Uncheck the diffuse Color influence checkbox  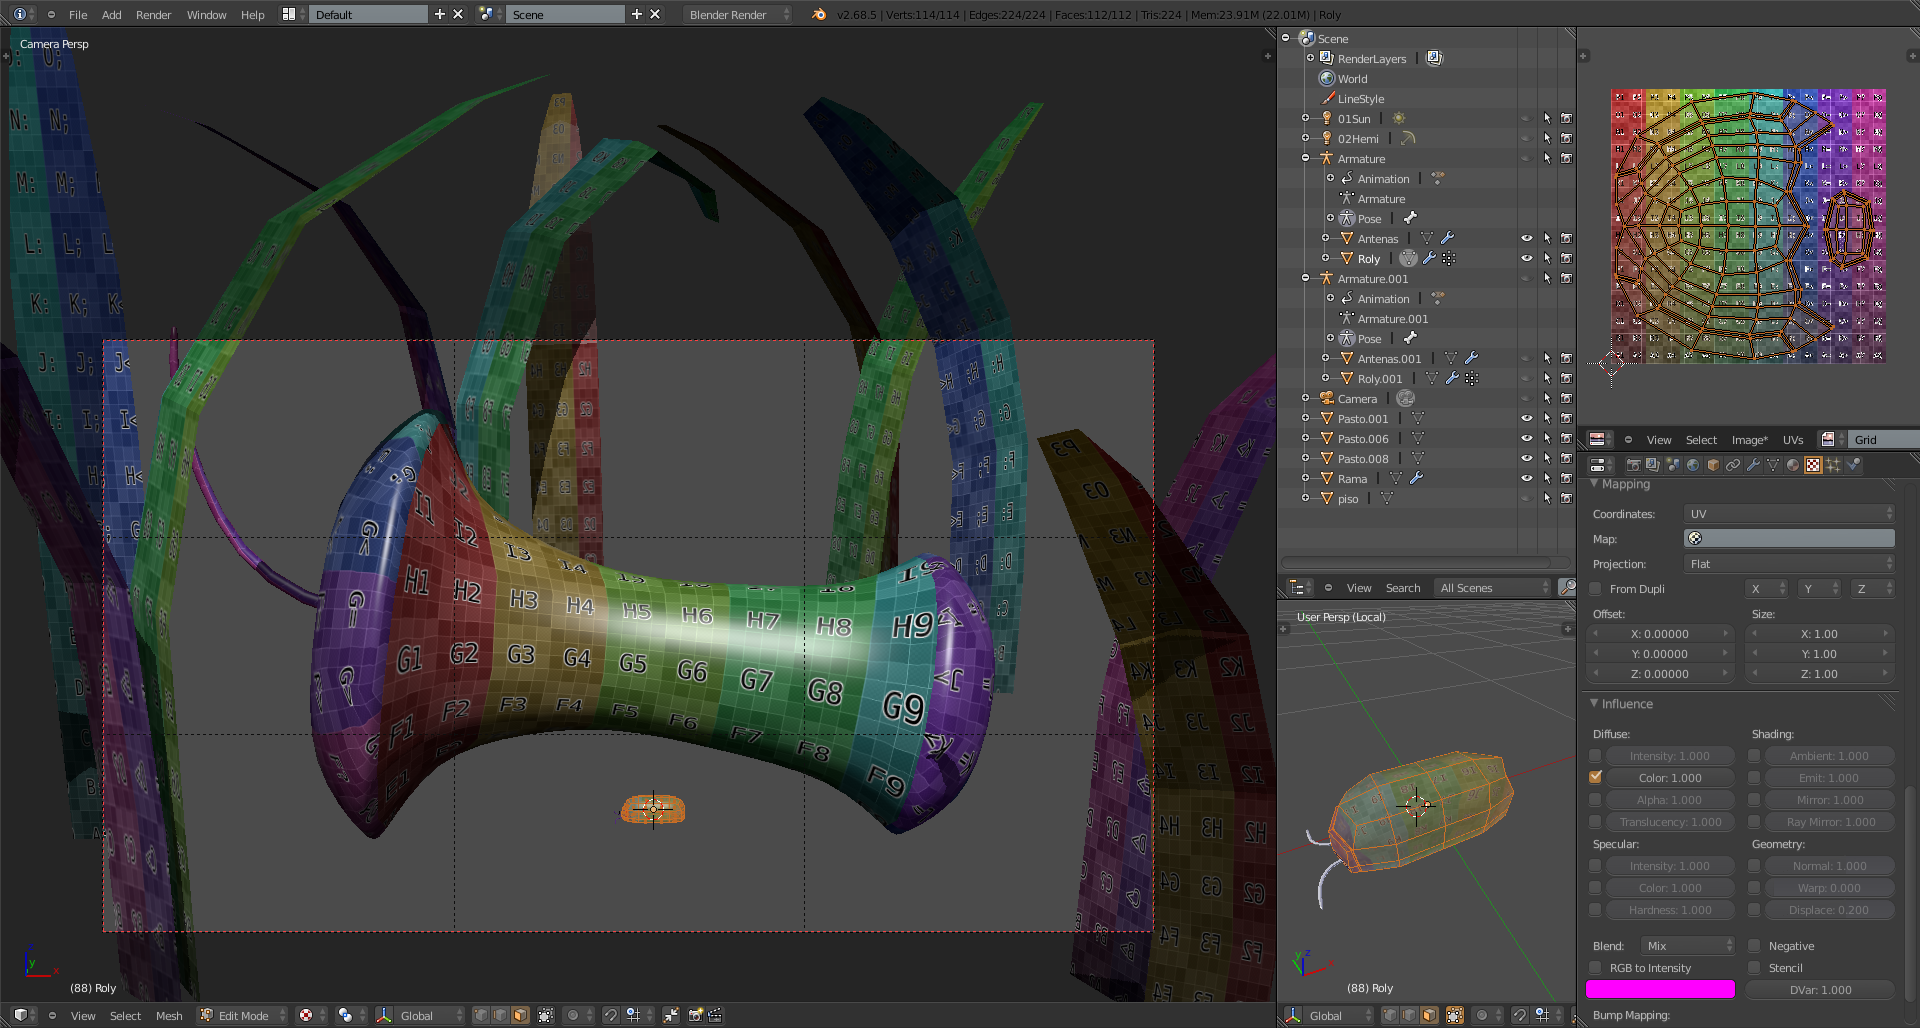(x=1595, y=778)
